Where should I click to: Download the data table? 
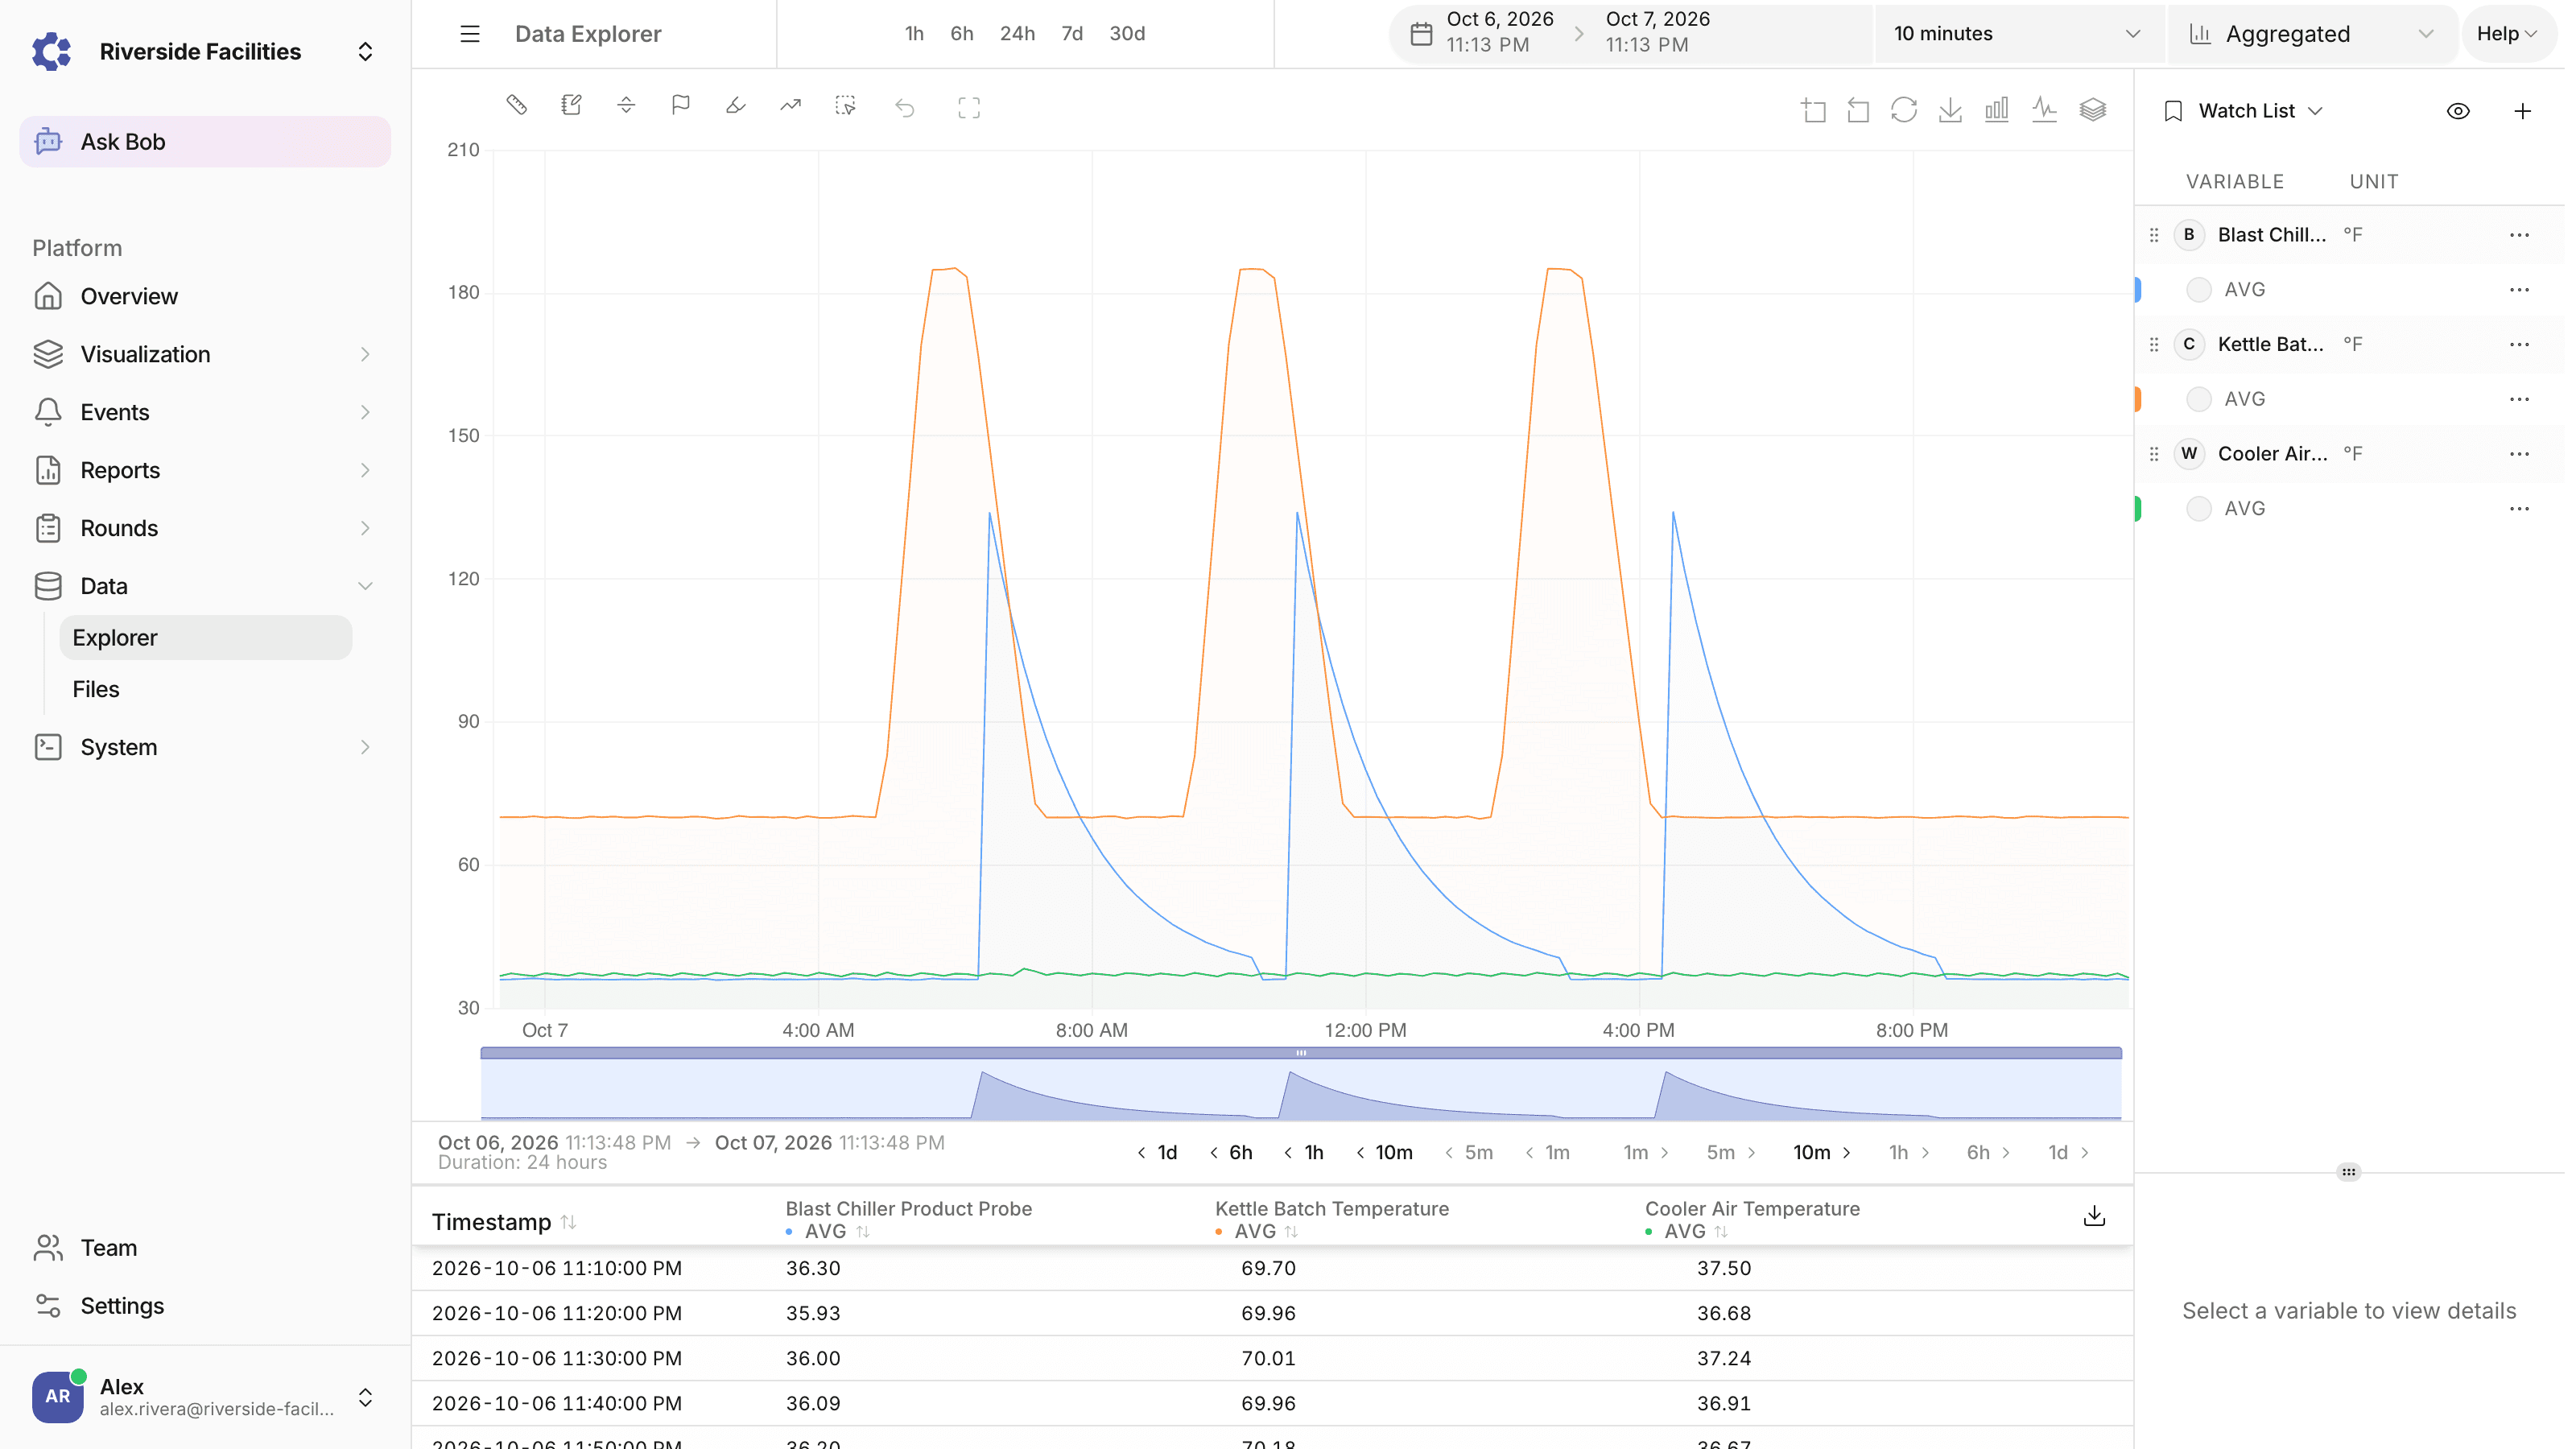tap(2094, 1216)
